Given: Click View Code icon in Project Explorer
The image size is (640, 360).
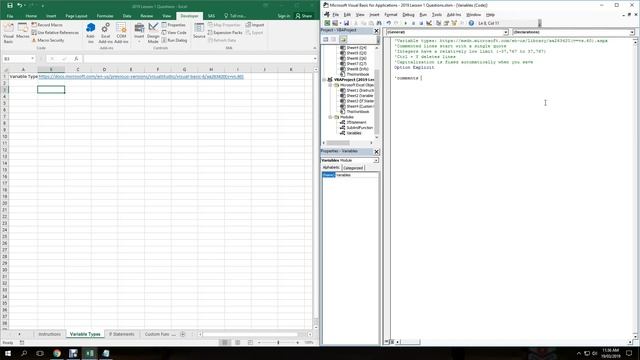Looking at the screenshot, I should click(326, 40).
